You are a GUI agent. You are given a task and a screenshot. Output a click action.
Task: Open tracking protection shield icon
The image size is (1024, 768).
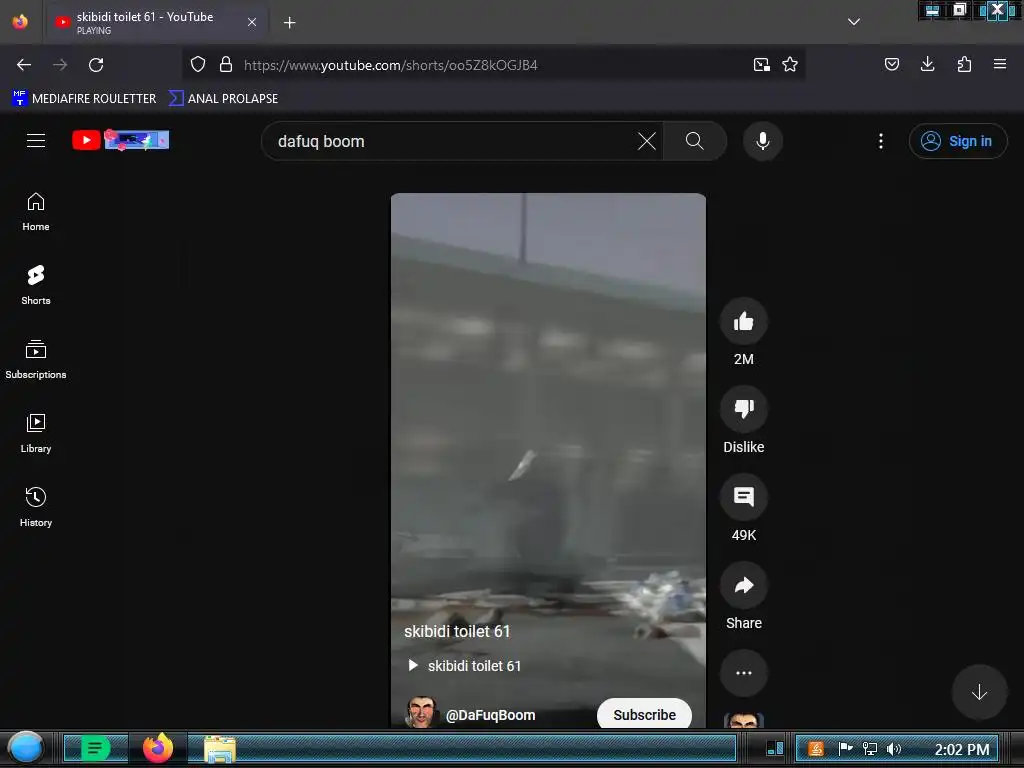coord(198,64)
